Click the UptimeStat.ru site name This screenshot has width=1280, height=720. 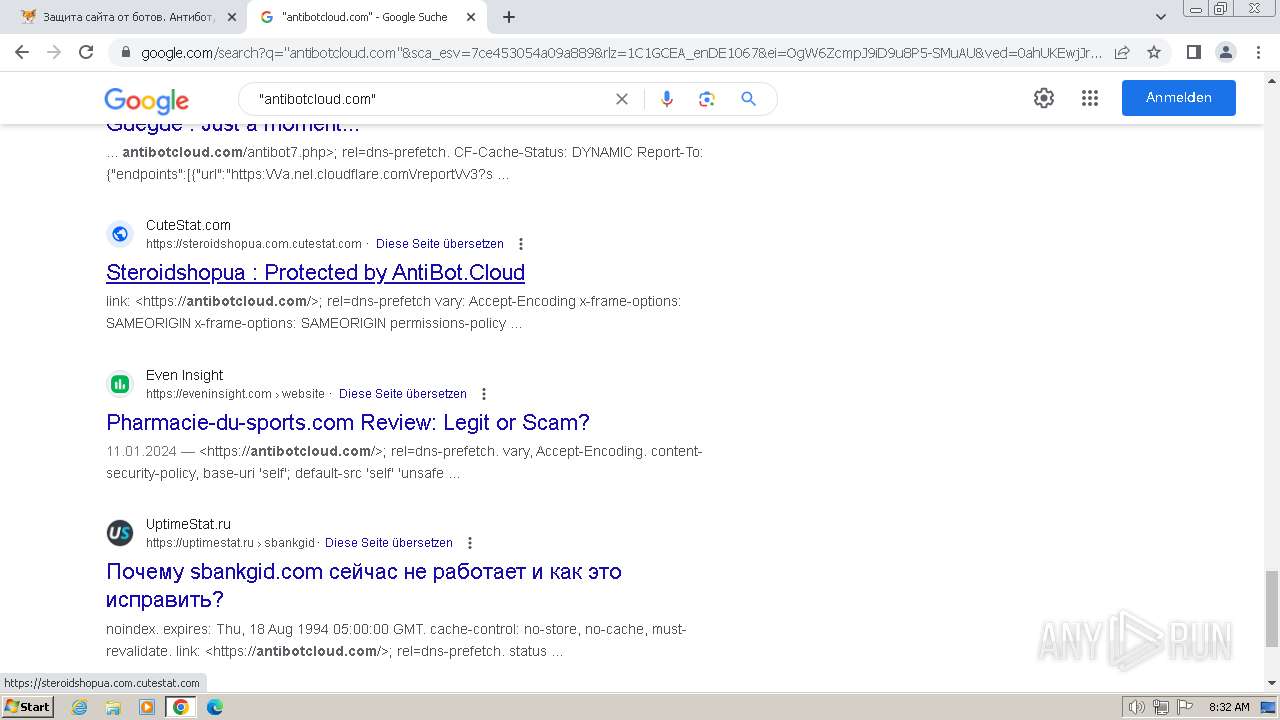[x=188, y=524]
